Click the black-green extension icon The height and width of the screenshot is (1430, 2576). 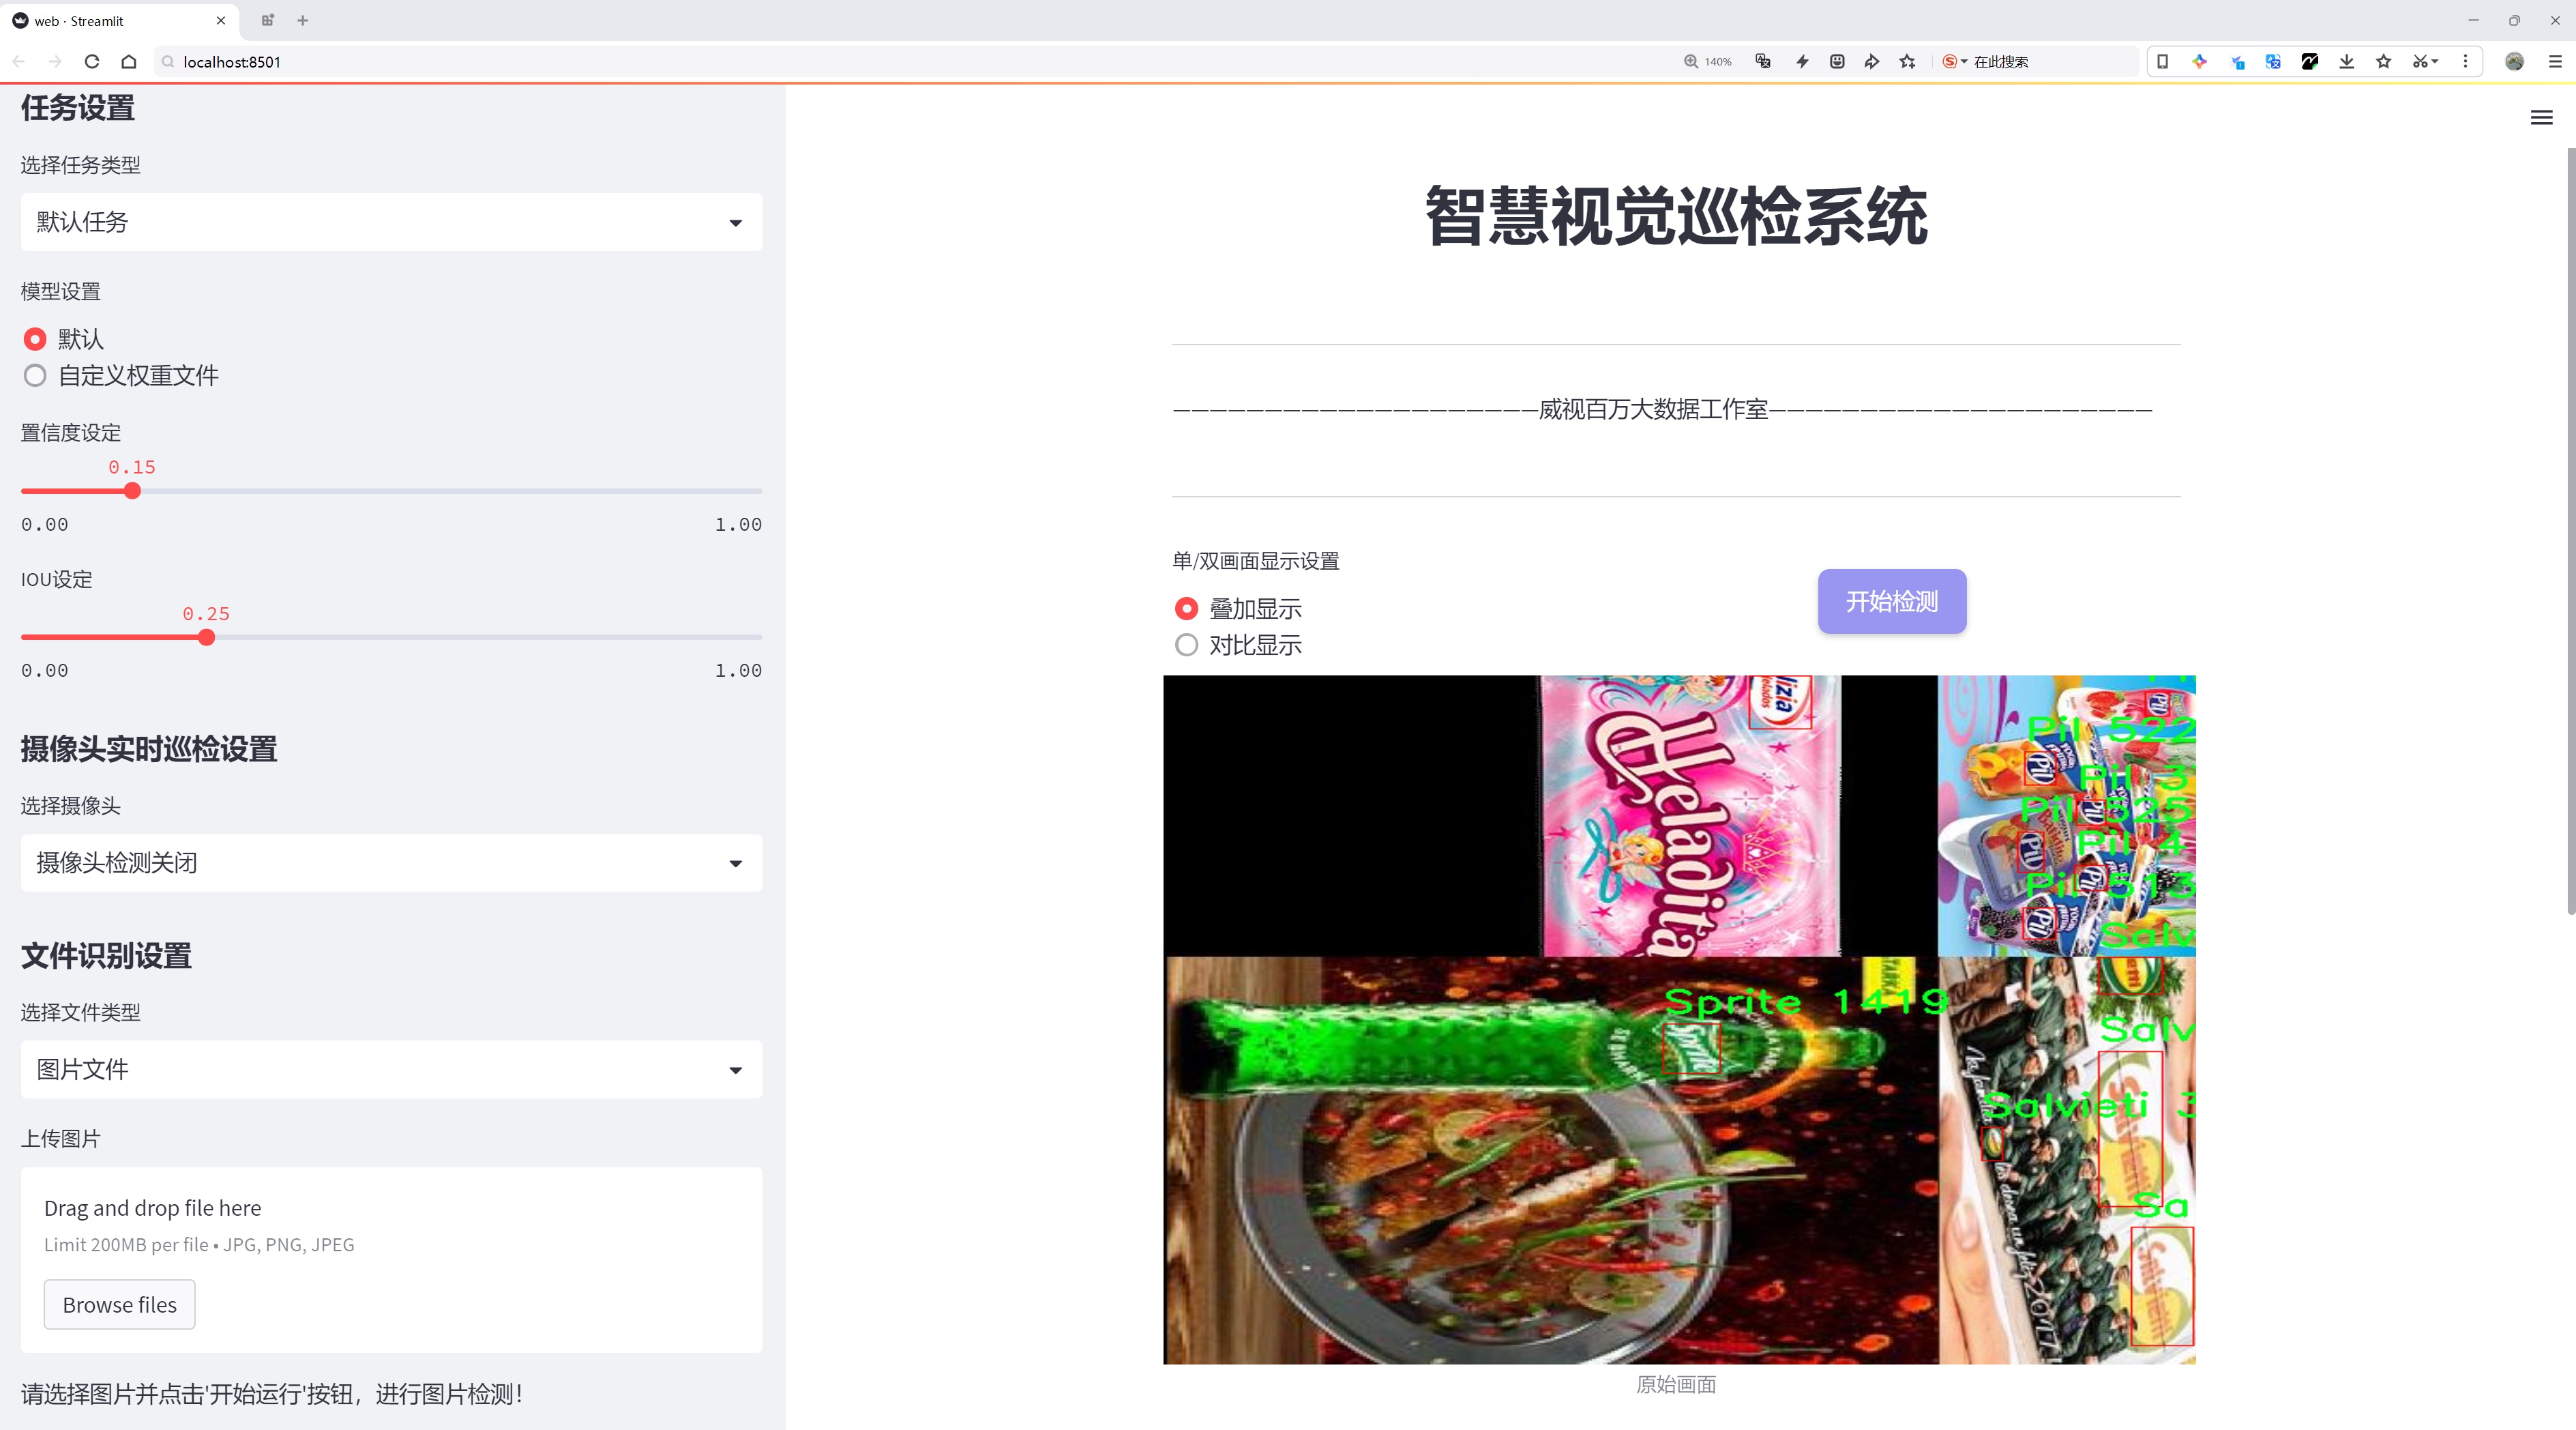[2310, 62]
